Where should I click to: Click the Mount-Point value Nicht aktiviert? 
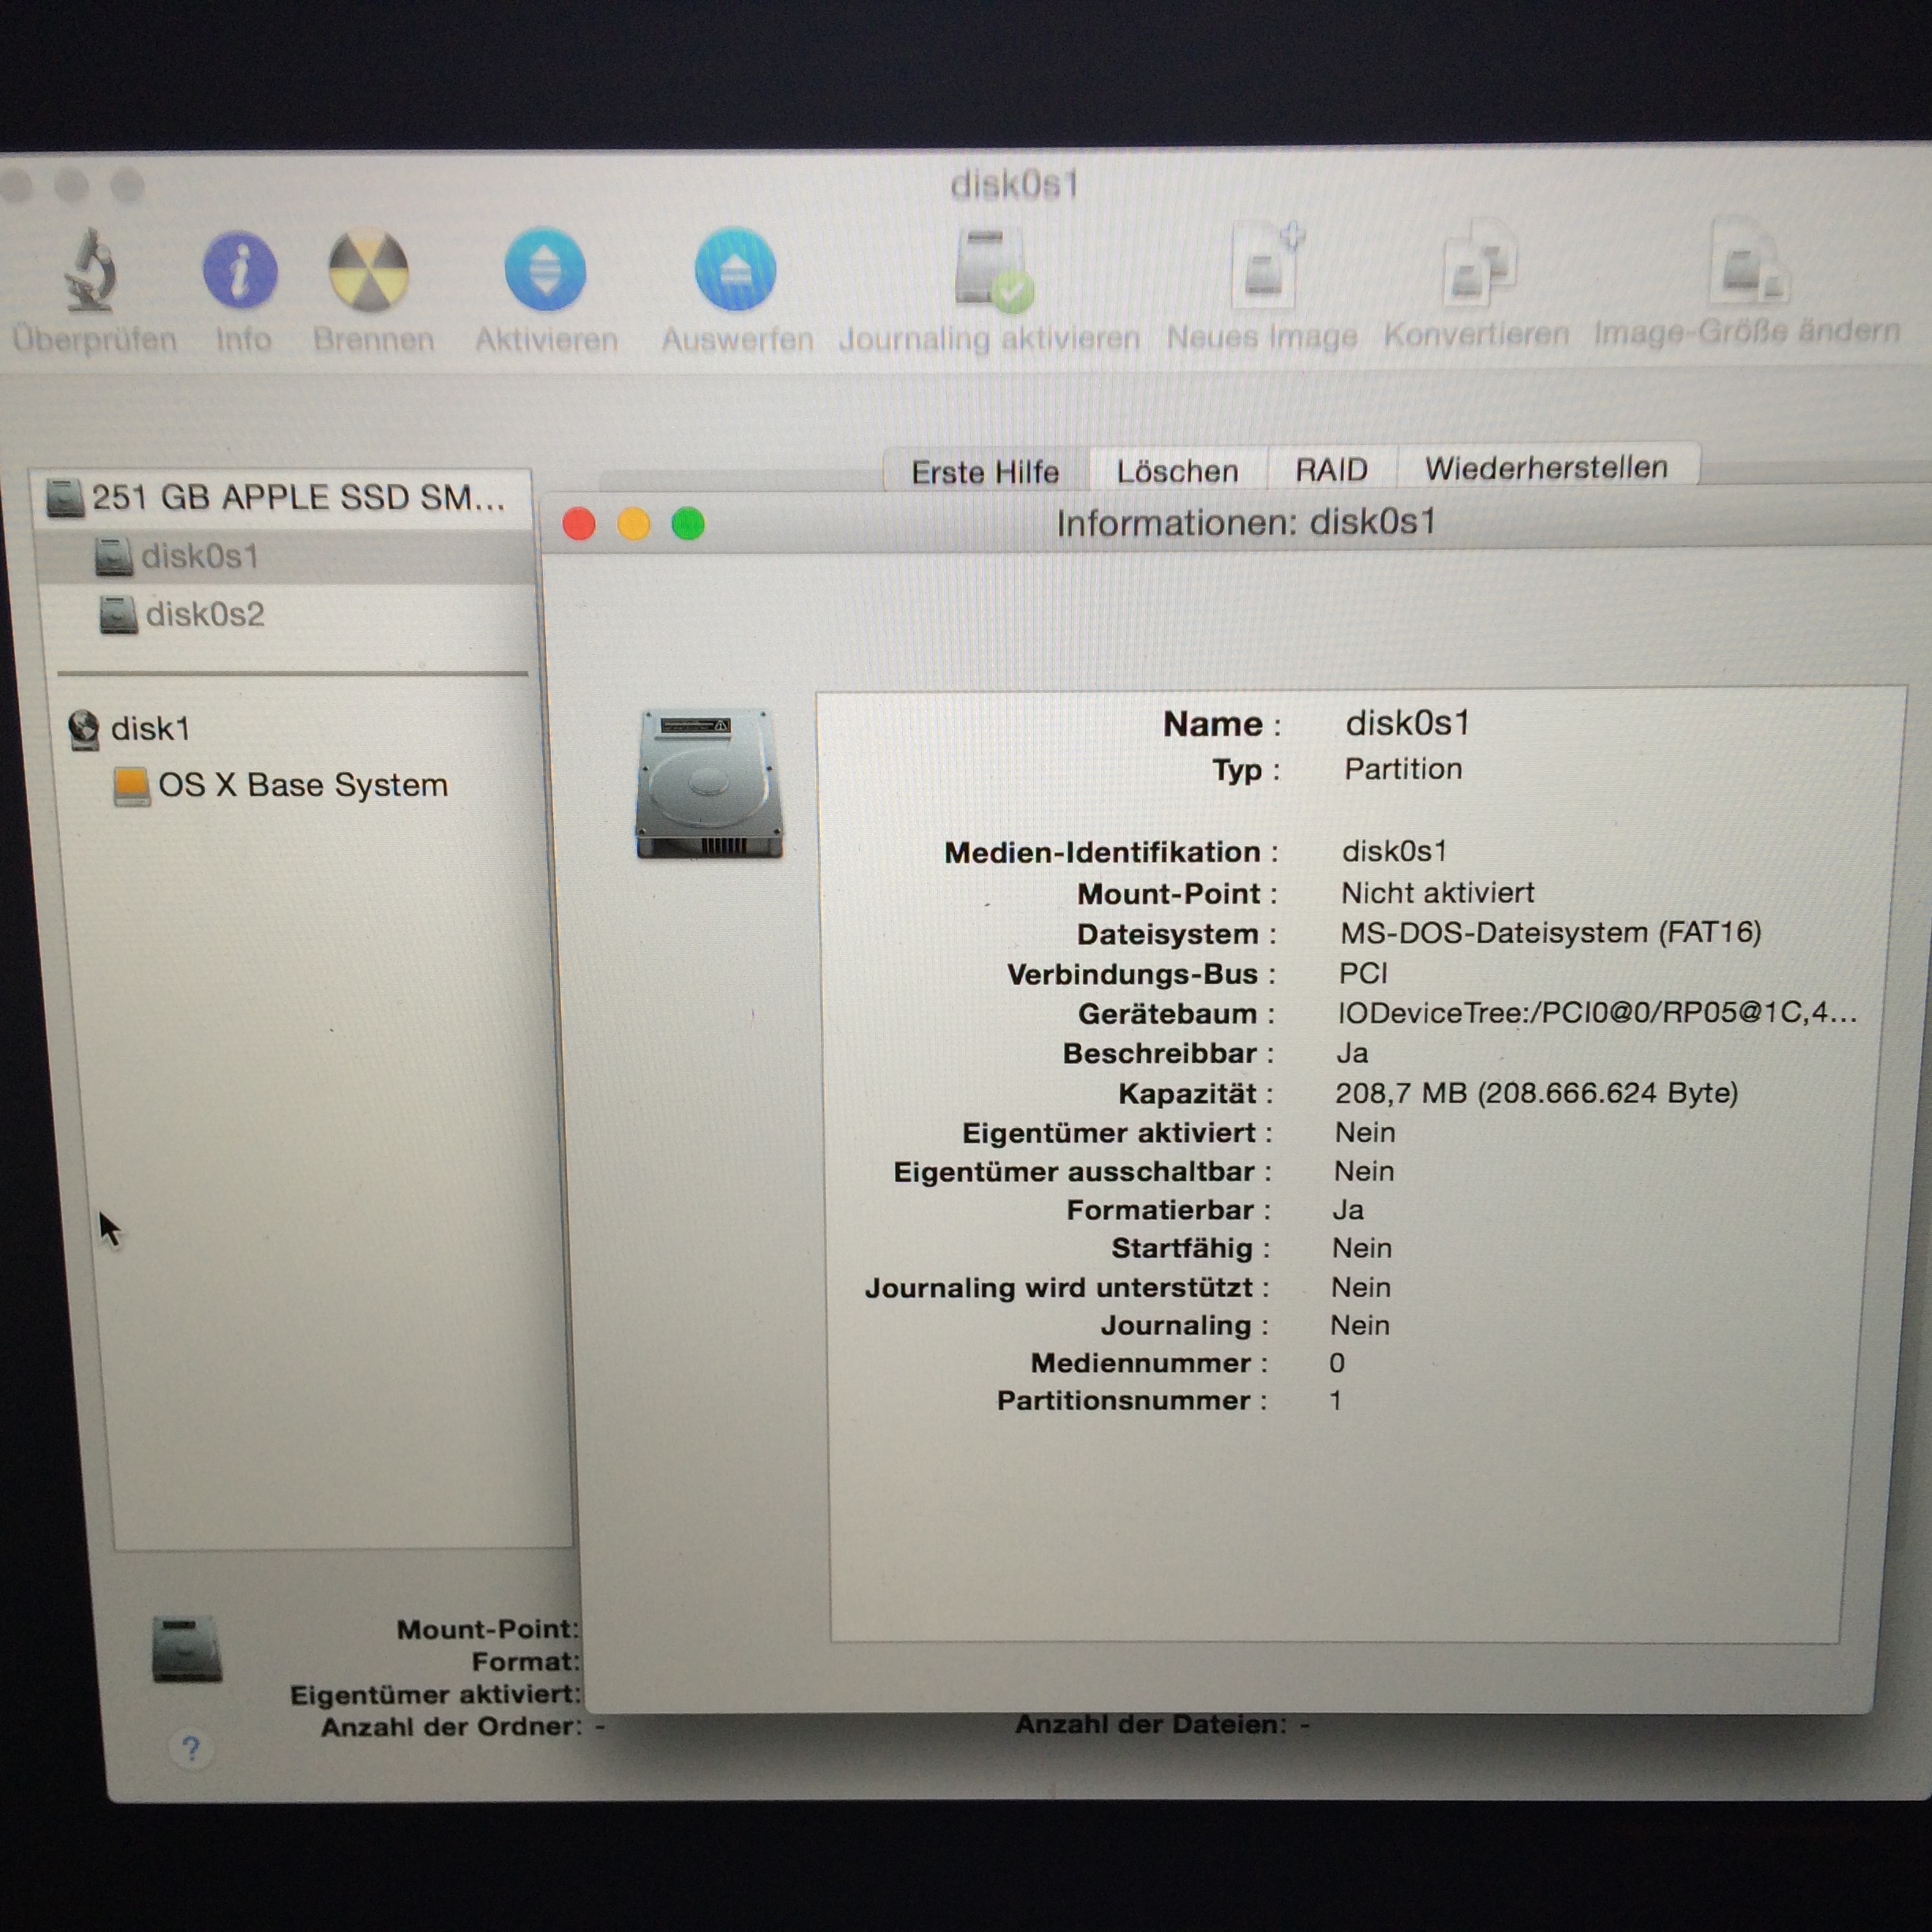point(1437,892)
